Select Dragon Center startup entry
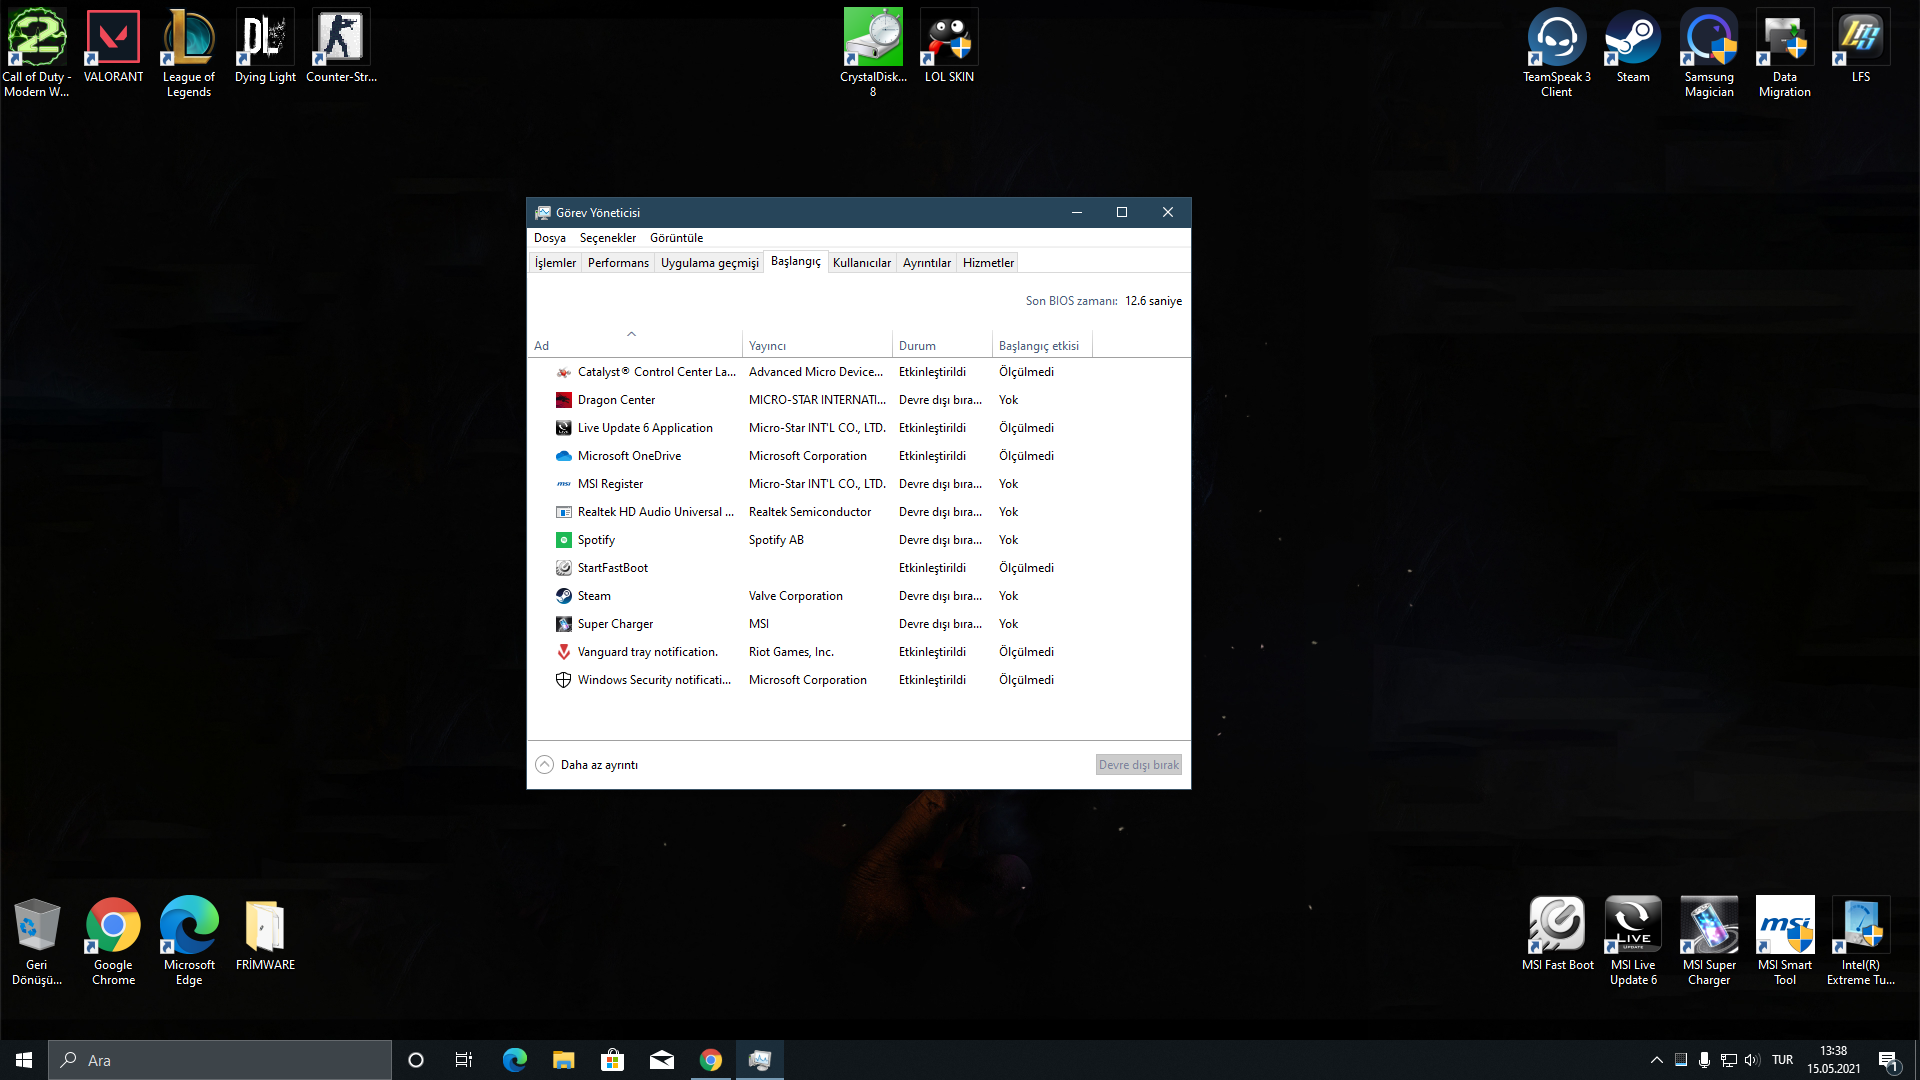This screenshot has width=1920, height=1080. (x=858, y=400)
